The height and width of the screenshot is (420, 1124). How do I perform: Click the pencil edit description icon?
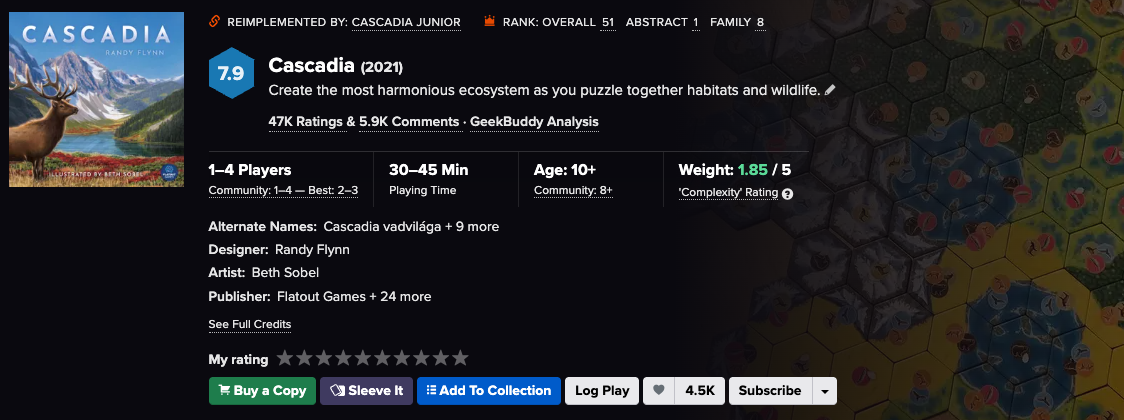[x=830, y=90]
